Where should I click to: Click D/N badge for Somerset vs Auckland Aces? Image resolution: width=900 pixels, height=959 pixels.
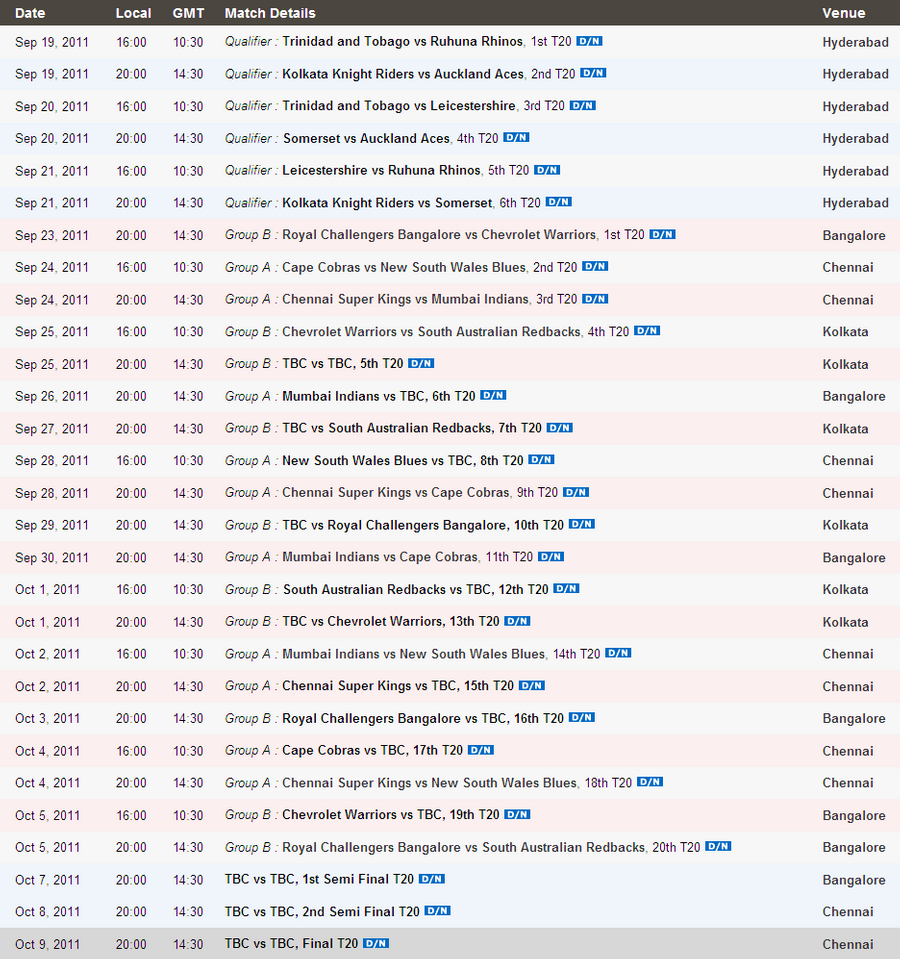click(x=516, y=138)
